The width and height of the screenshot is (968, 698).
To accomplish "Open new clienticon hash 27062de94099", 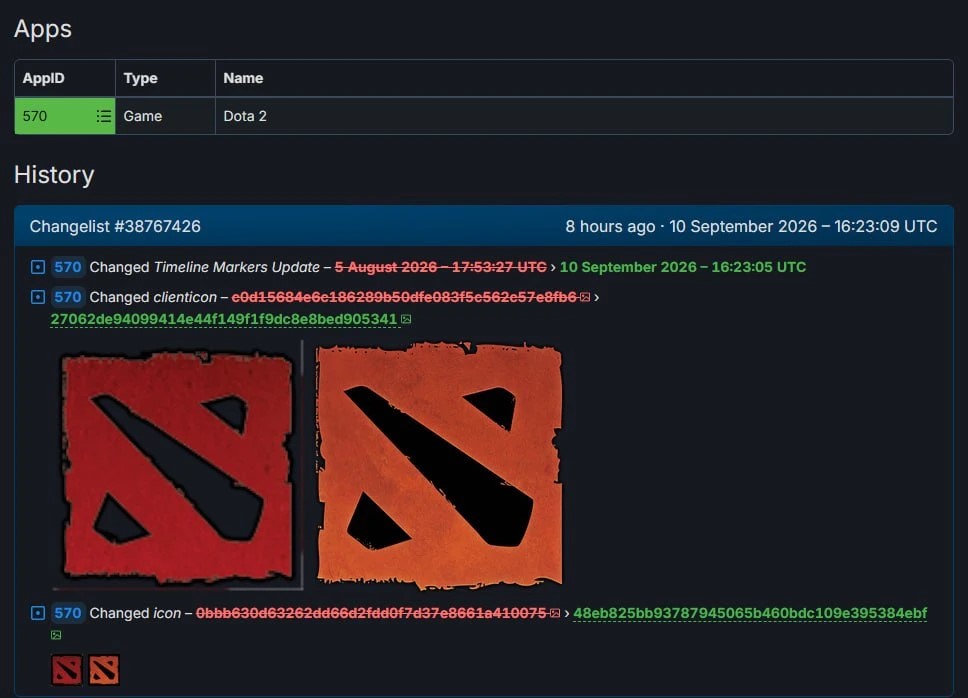I will click(x=223, y=319).
